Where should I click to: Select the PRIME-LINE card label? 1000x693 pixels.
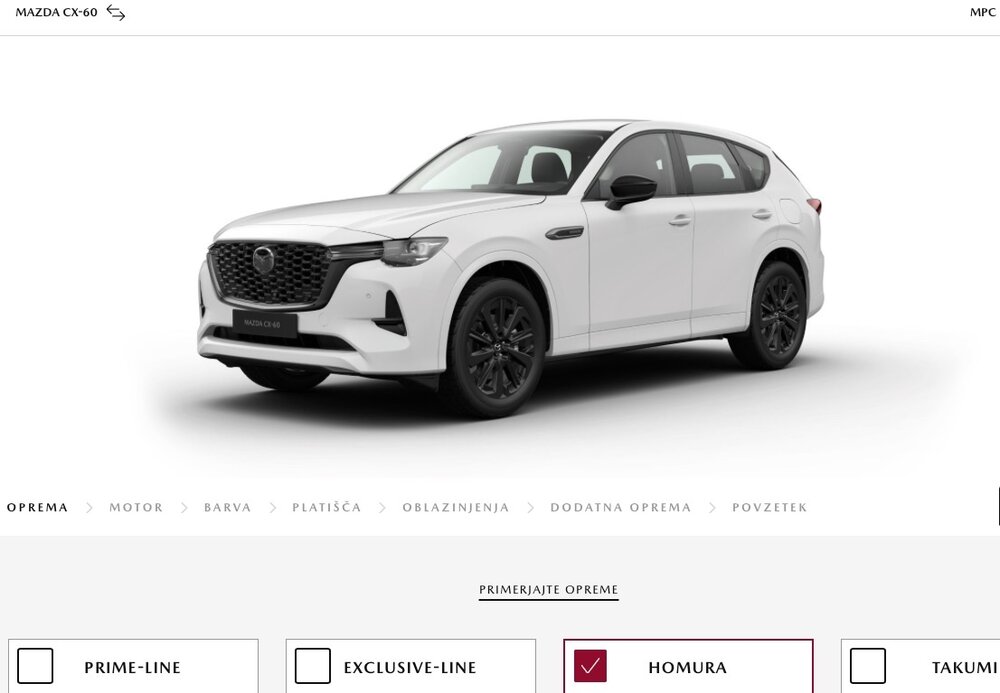133,667
